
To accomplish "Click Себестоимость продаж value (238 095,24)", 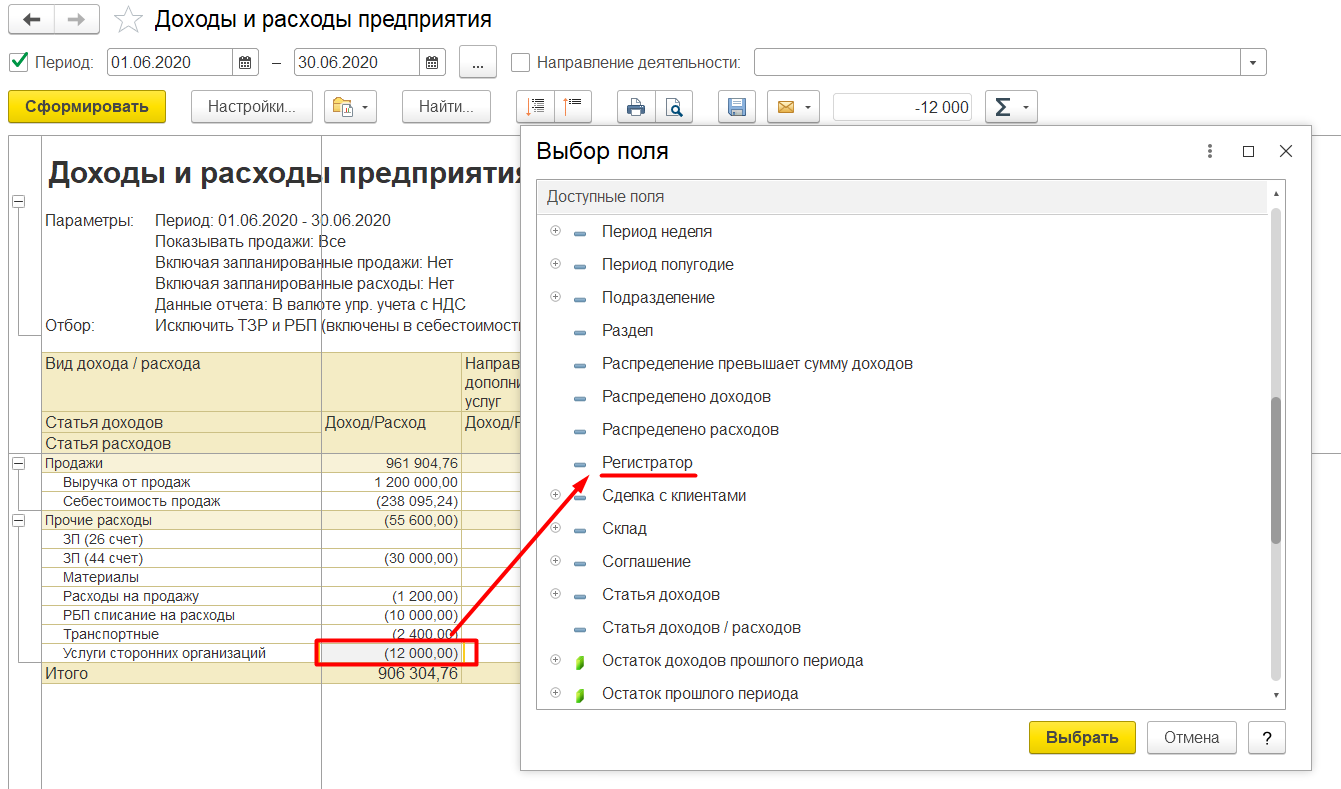I will [390, 501].
